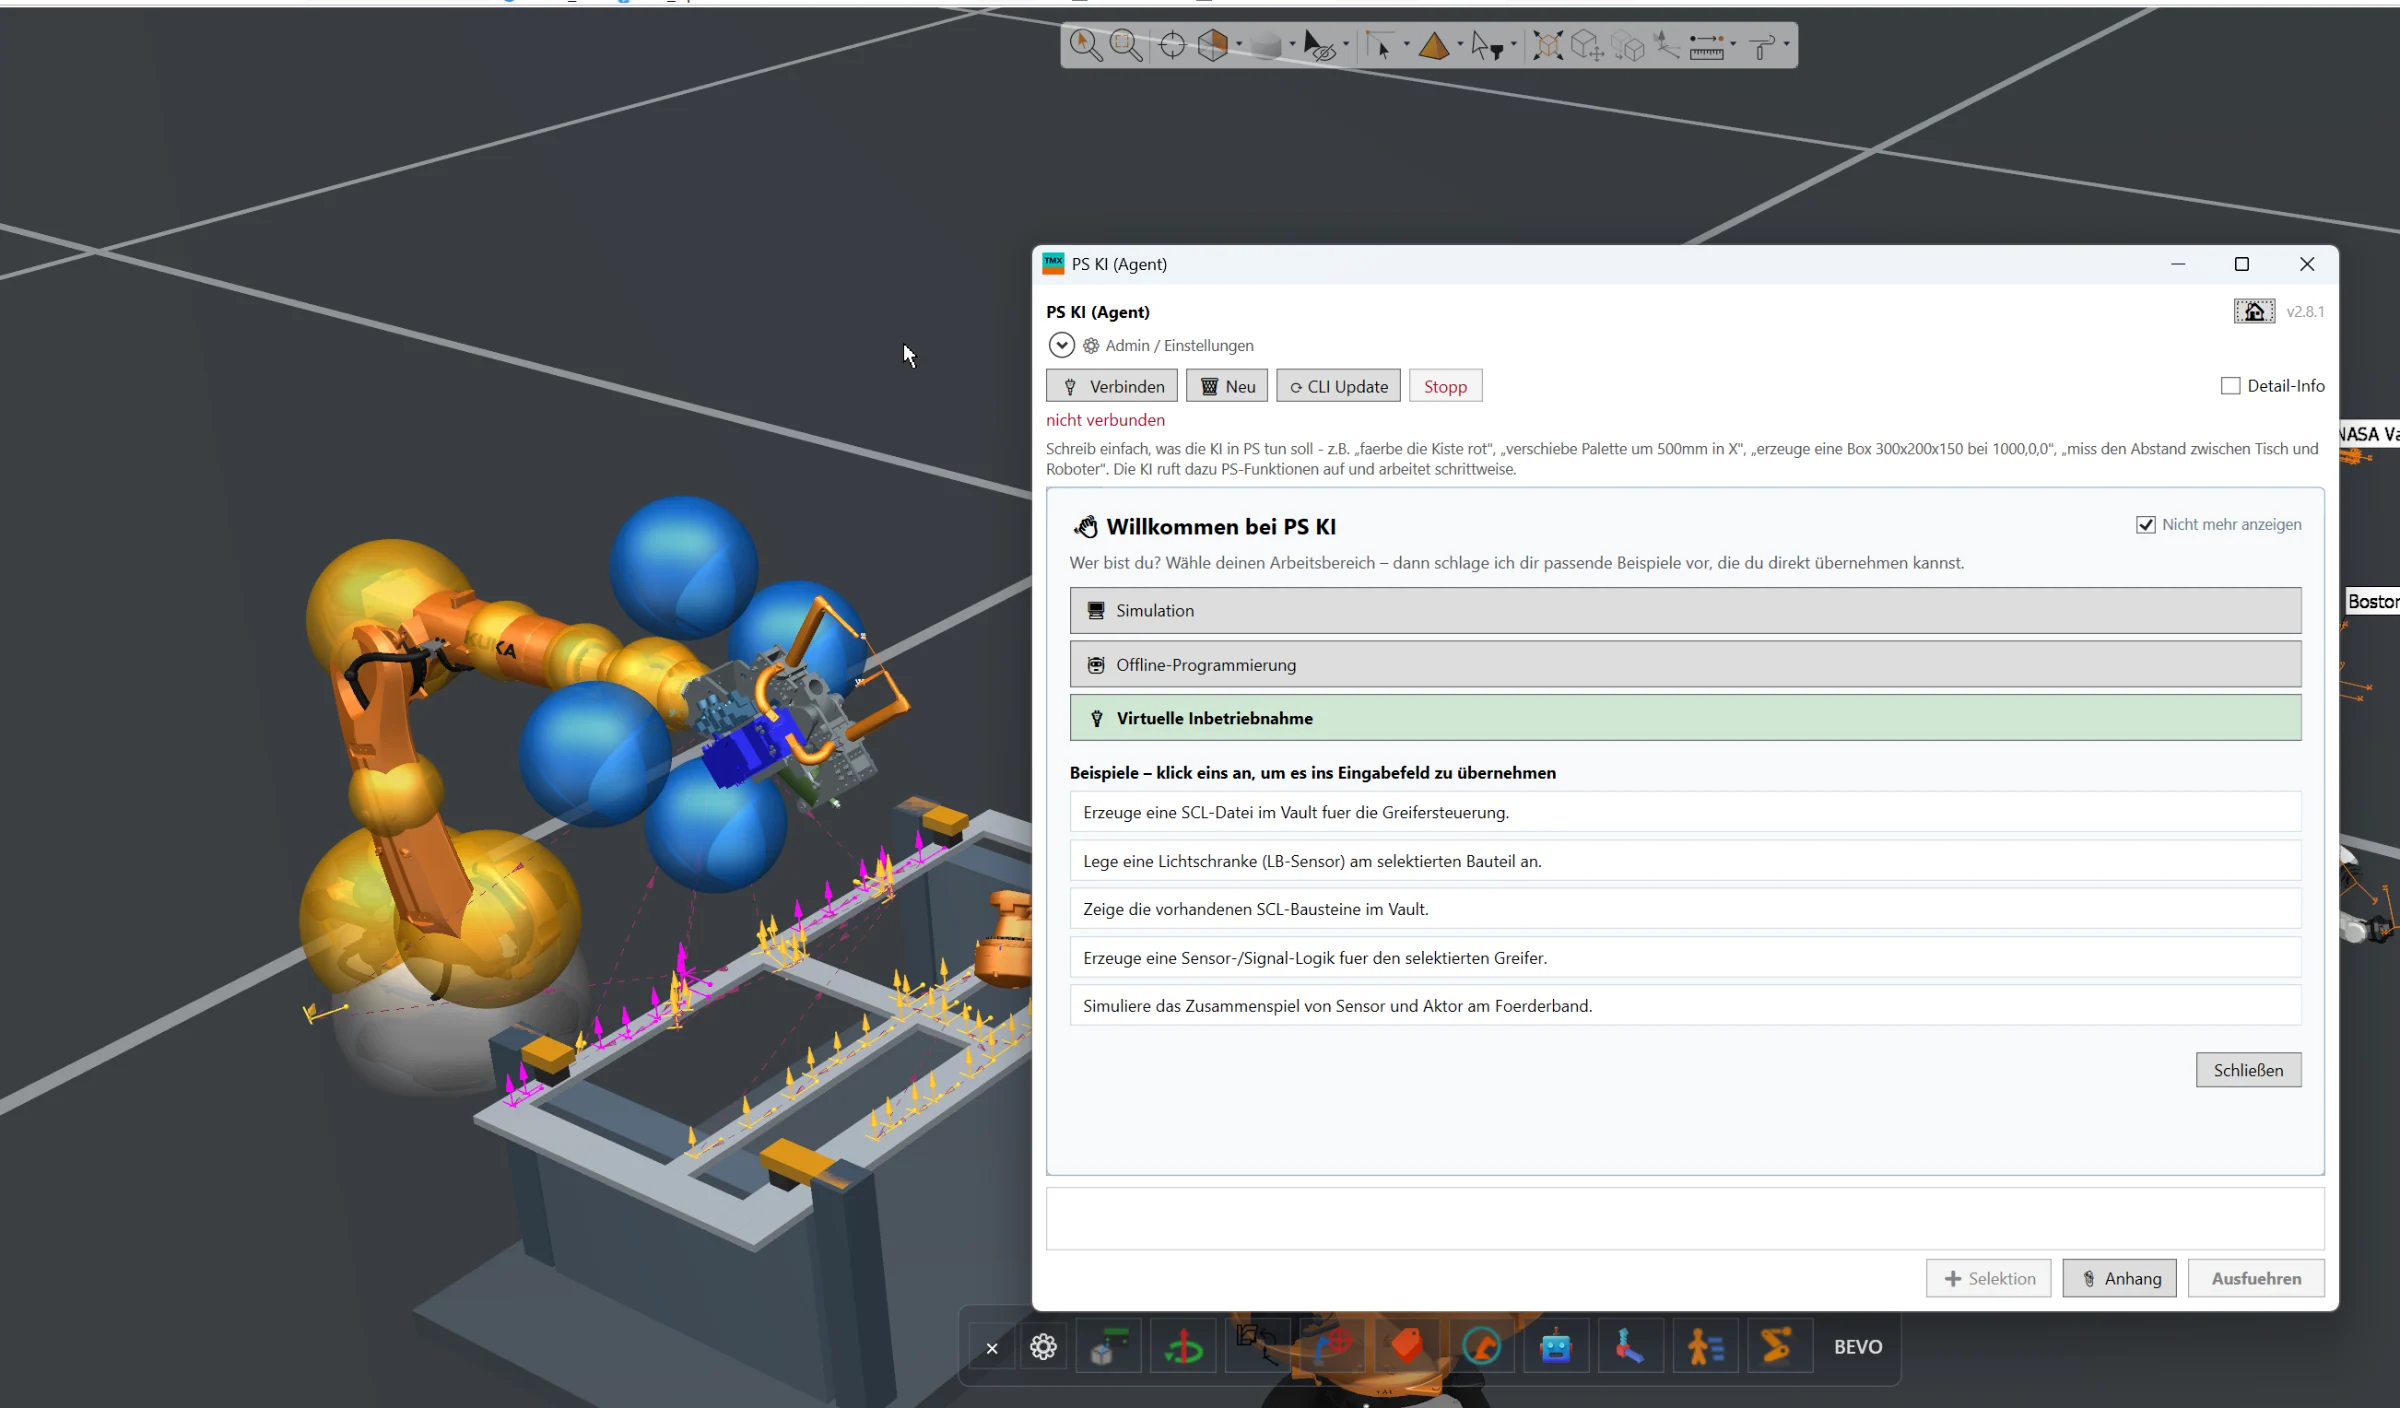Screen dimensions: 2400x1408
Task: Pick example 'Lege eine Lichtschranke (LB-Sensor)...'
Action: (1685, 861)
